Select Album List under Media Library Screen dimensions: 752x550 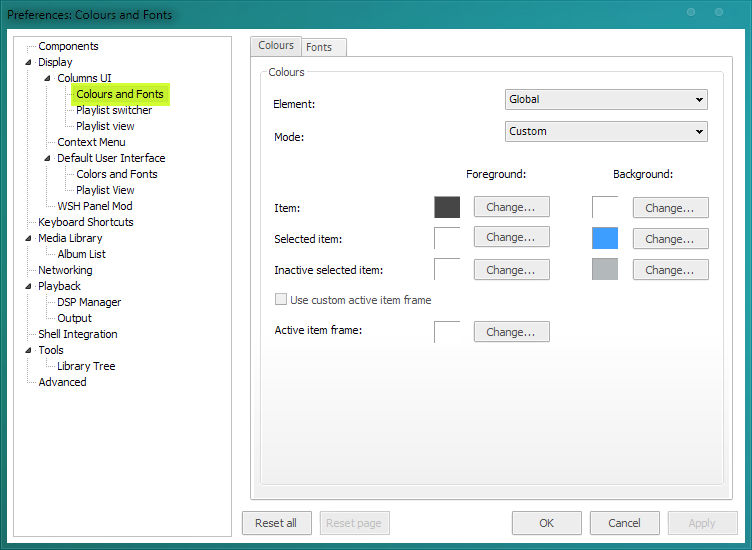point(82,254)
